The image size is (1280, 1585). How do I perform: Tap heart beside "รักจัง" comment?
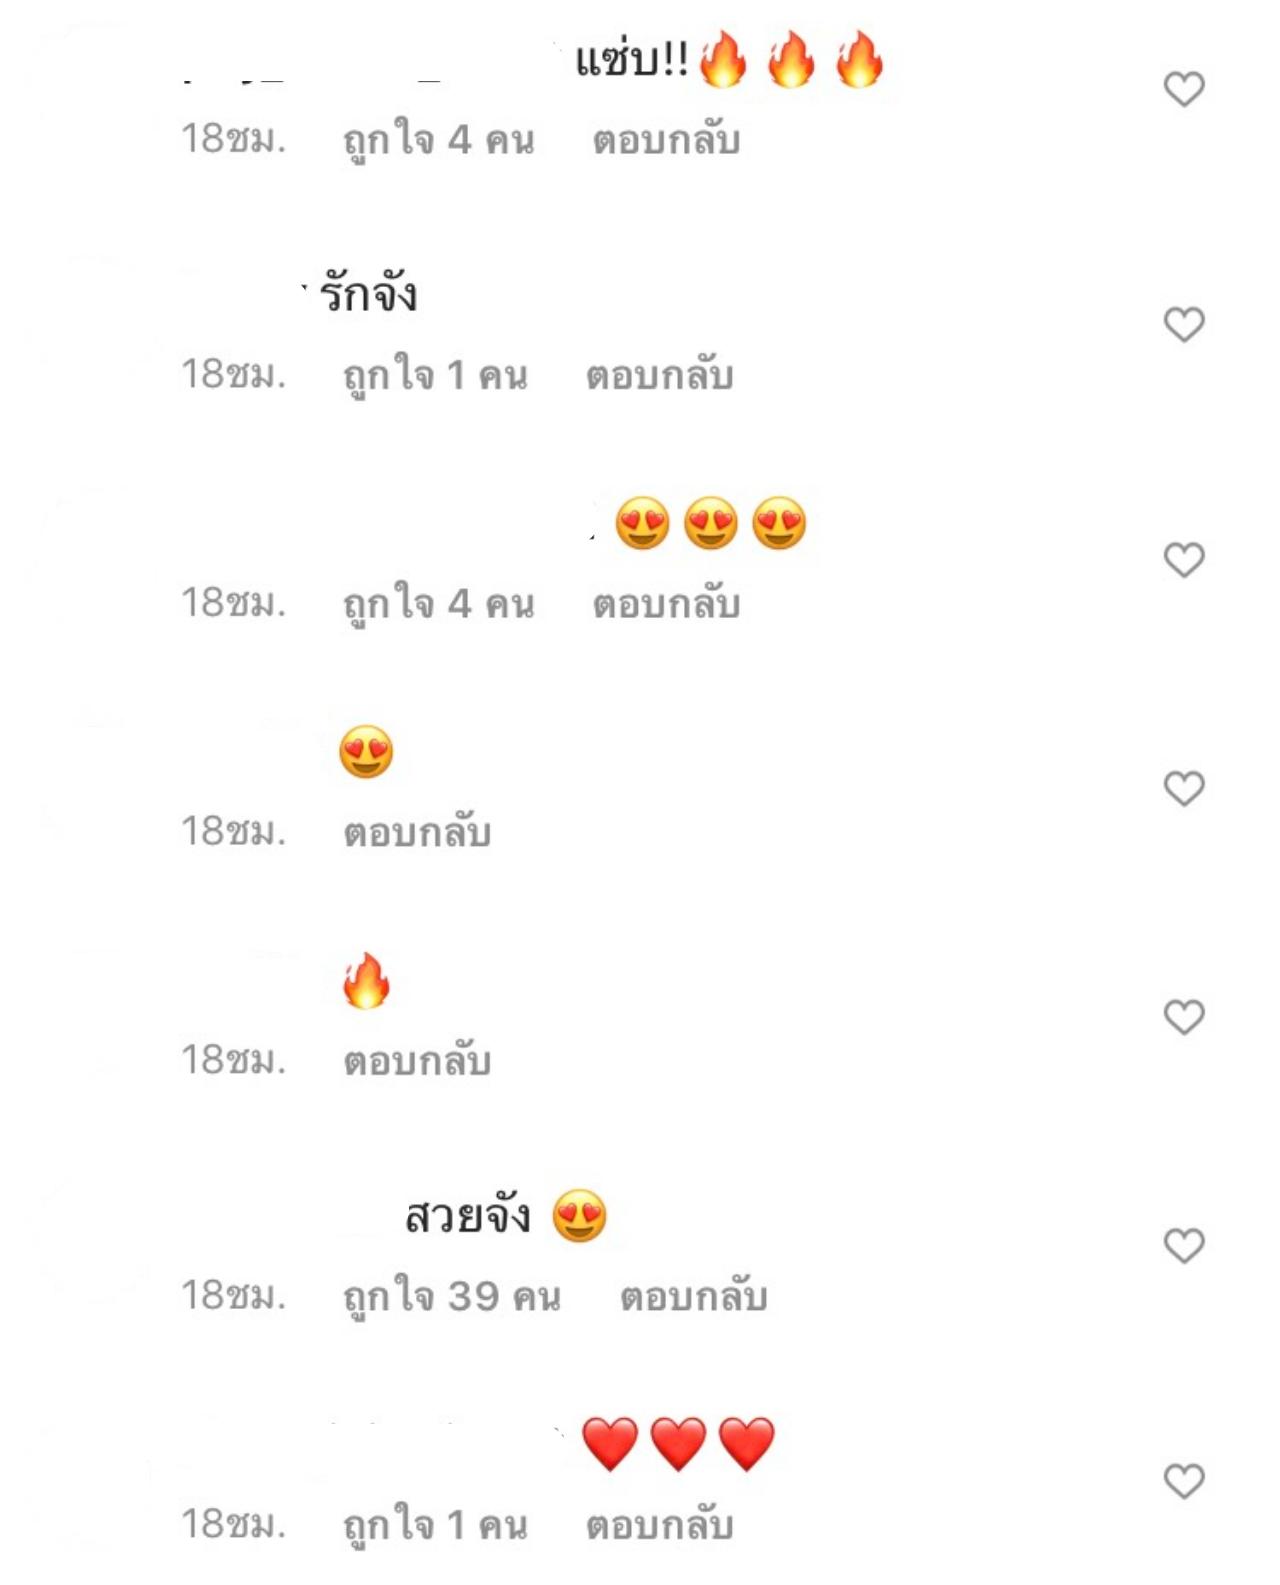point(1184,325)
